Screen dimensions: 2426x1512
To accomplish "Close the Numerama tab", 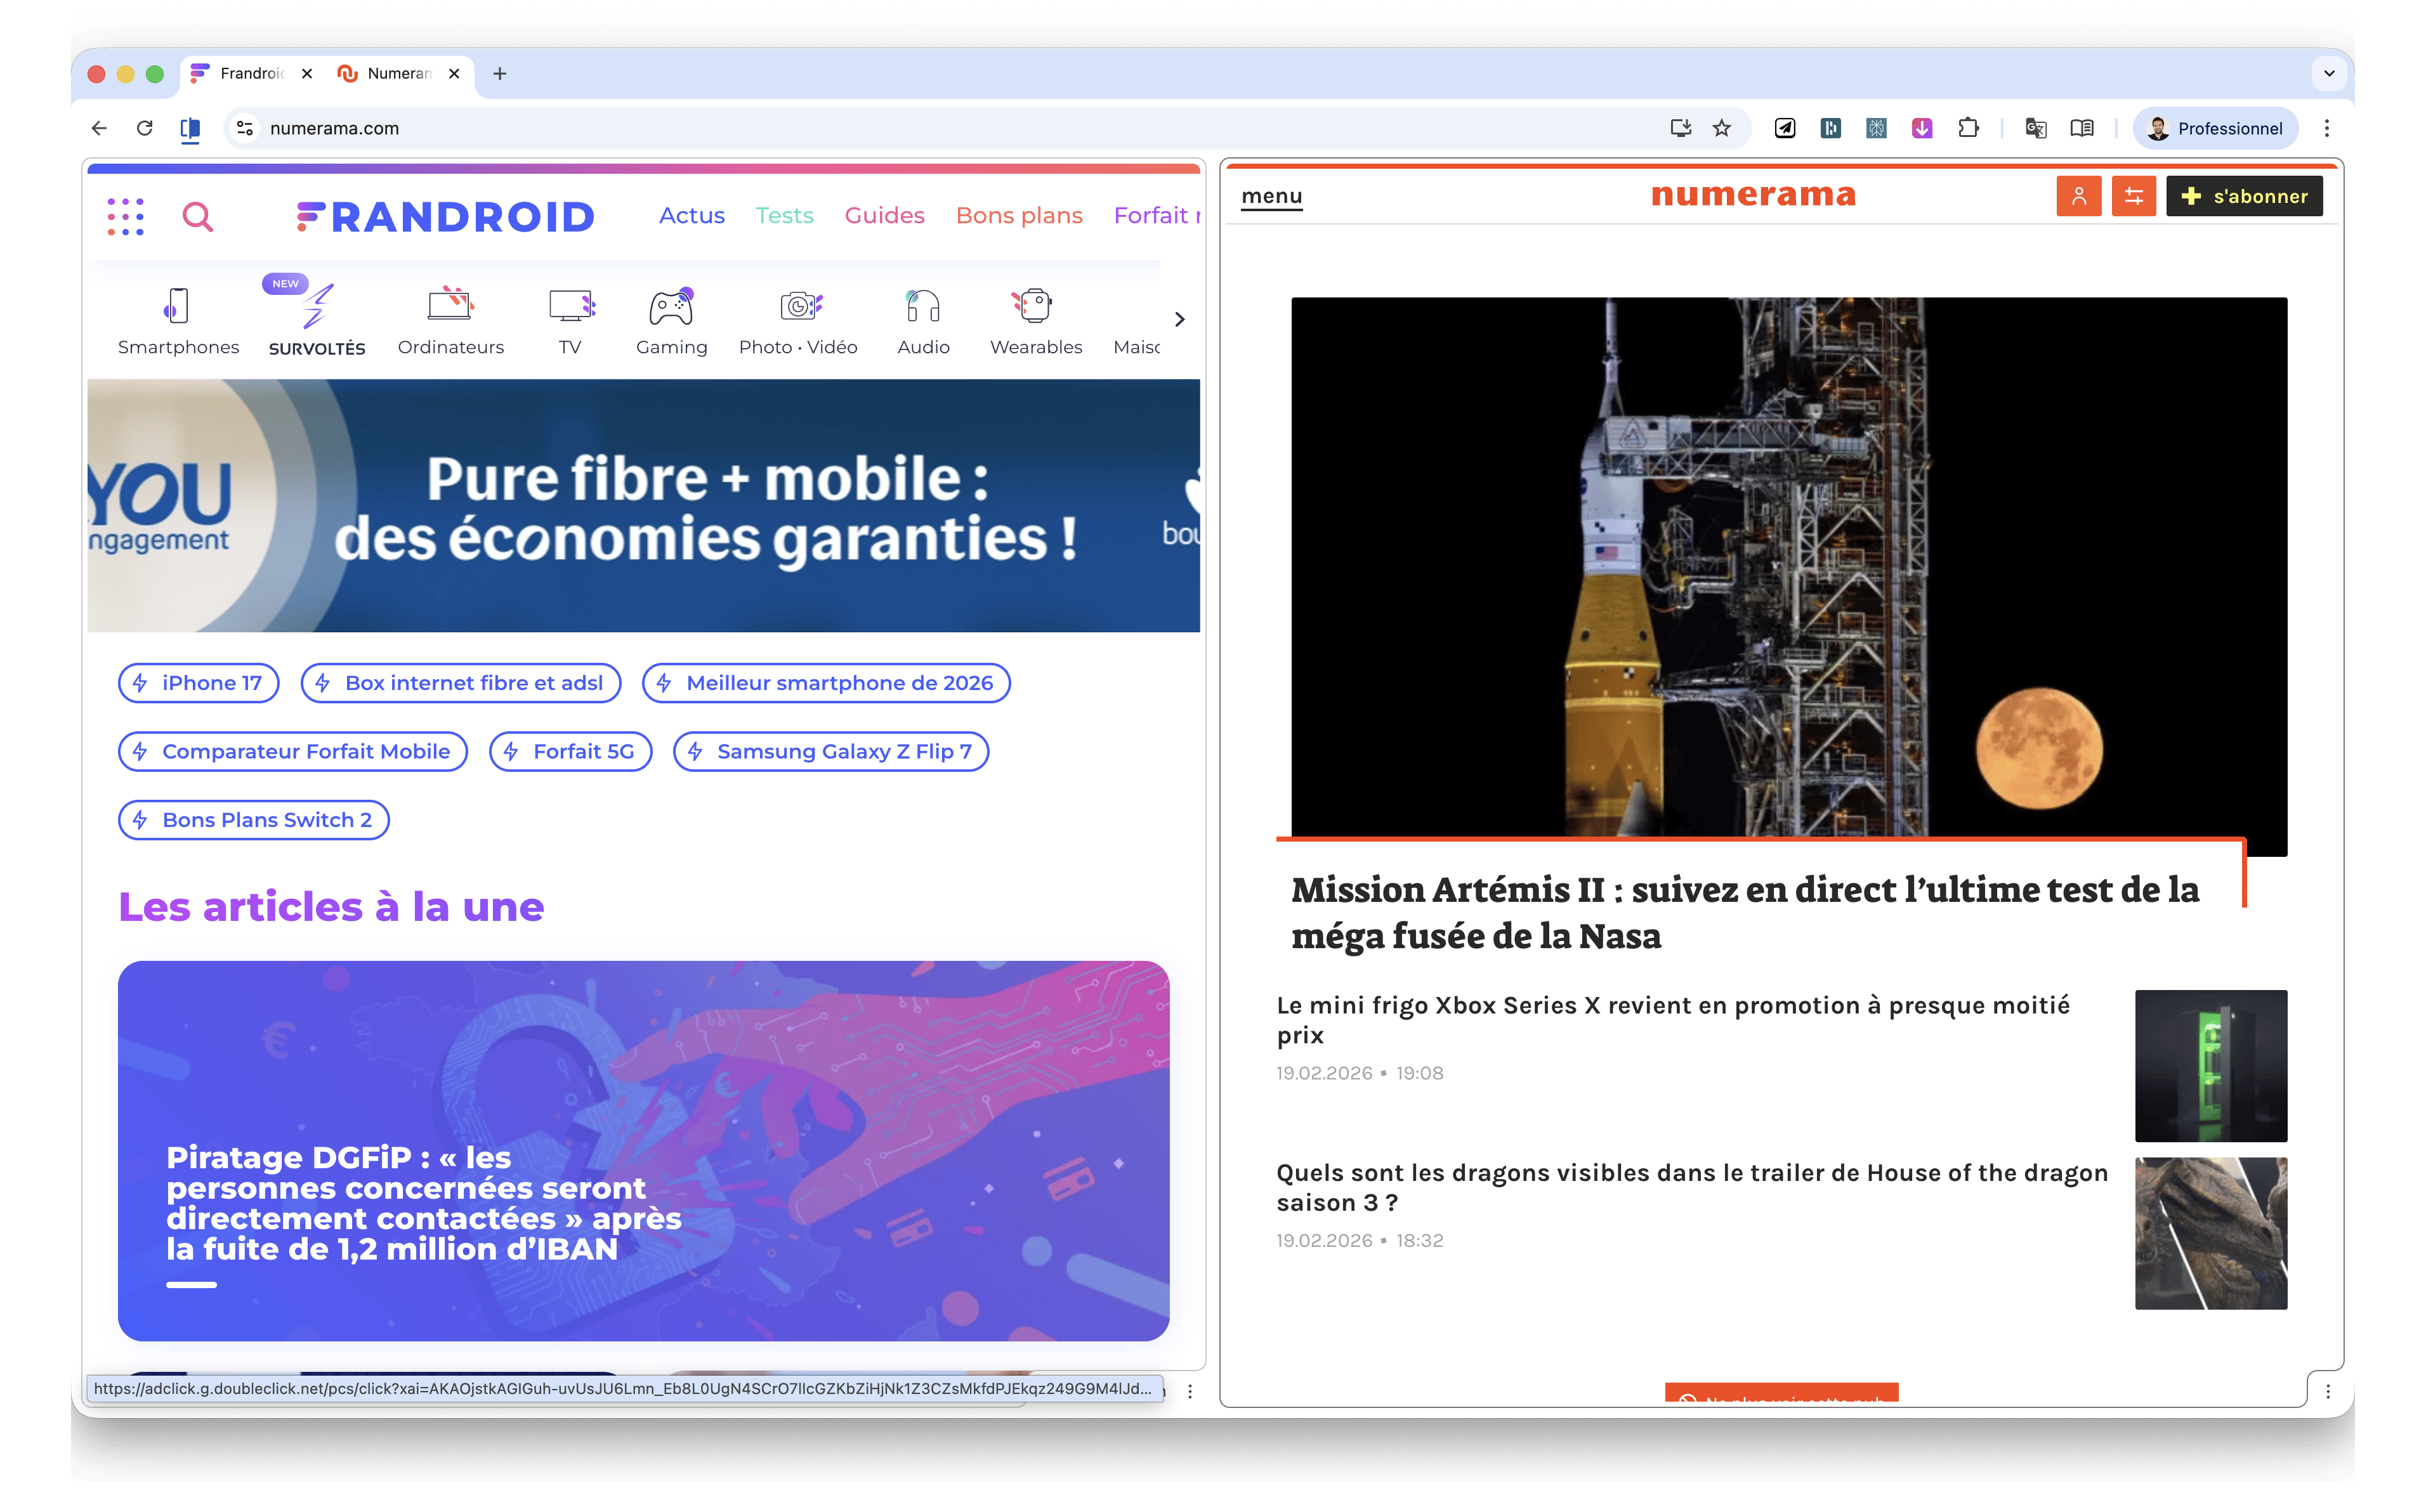I will pyautogui.click(x=454, y=73).
